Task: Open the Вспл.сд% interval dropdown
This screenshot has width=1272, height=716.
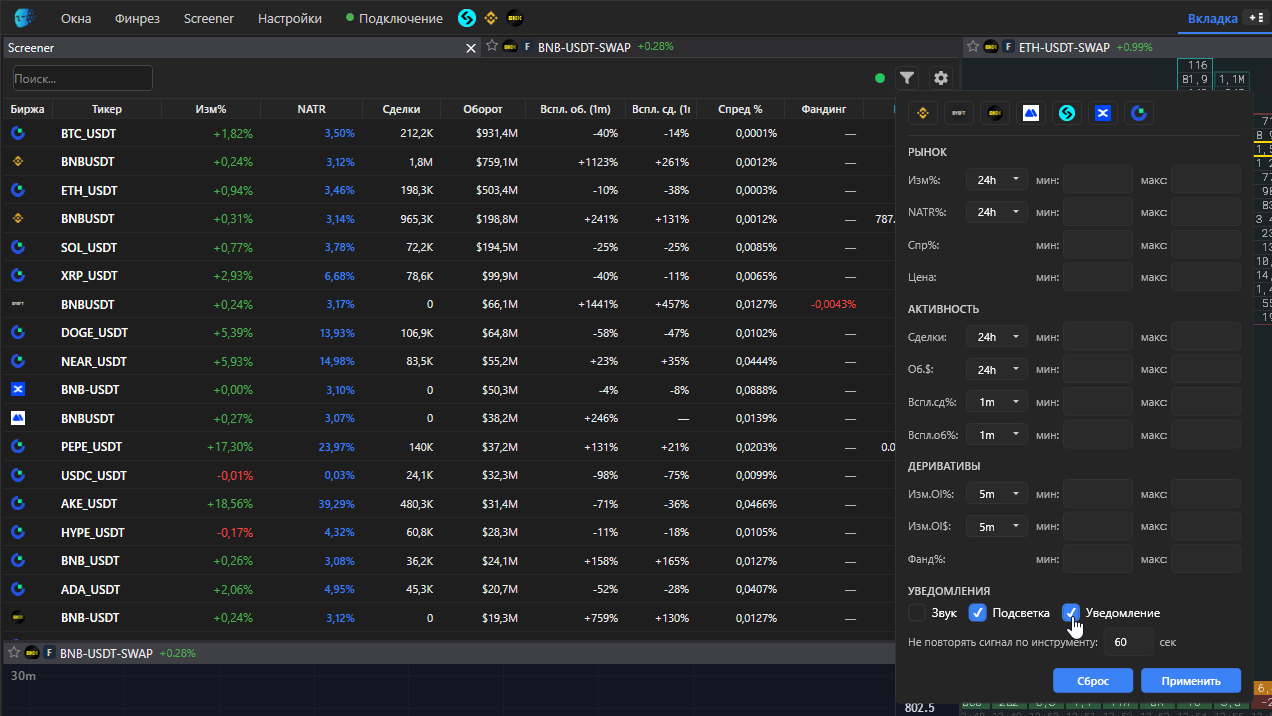Action: pos(997,402)
